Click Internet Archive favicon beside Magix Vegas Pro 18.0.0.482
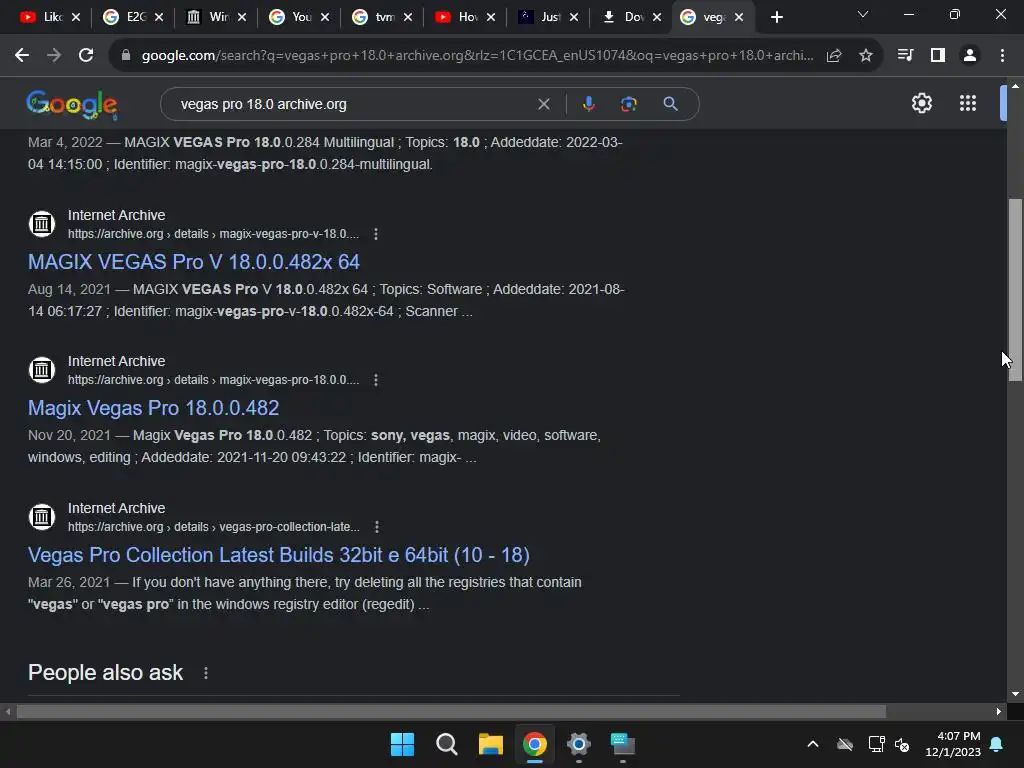The width and height of the screenshot is (1024, 768). coord(42,370)
